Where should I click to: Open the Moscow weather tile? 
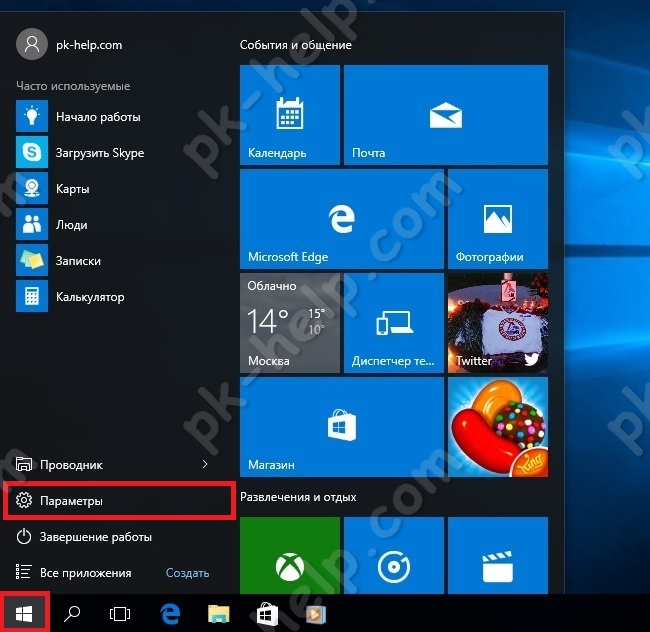click(x=290, y=323)
